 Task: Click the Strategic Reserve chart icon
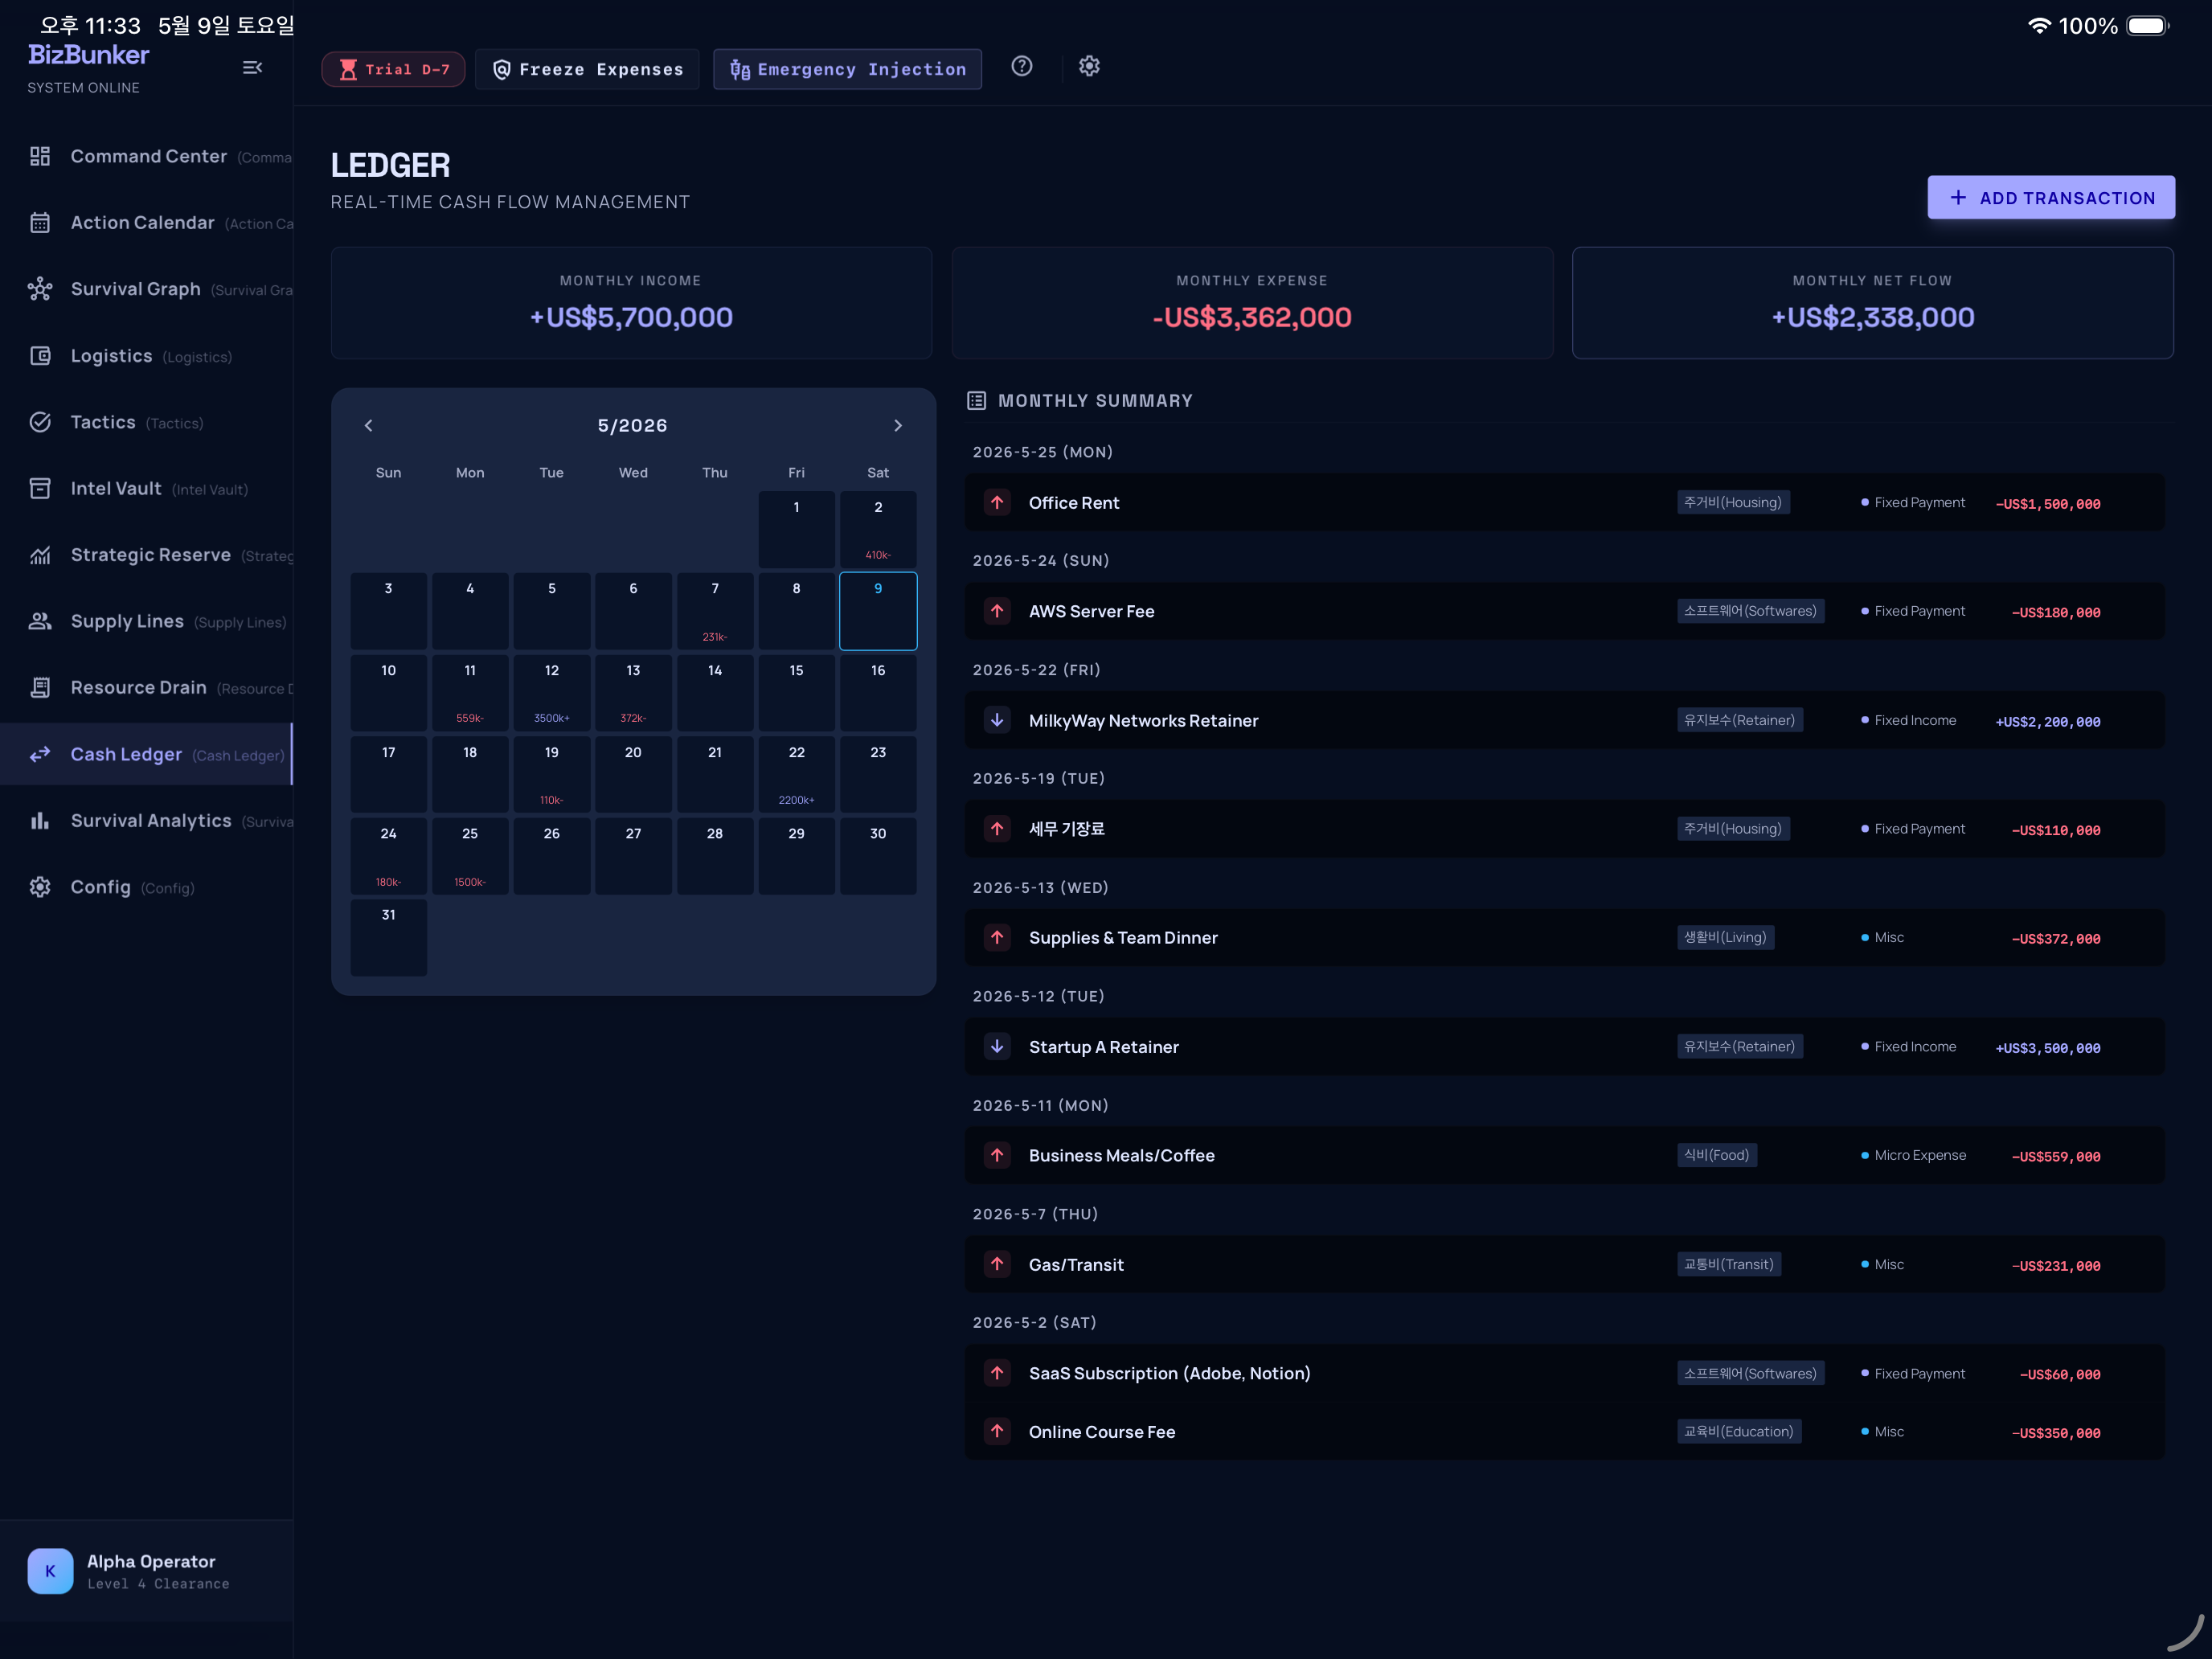click(x=40, y=555)
